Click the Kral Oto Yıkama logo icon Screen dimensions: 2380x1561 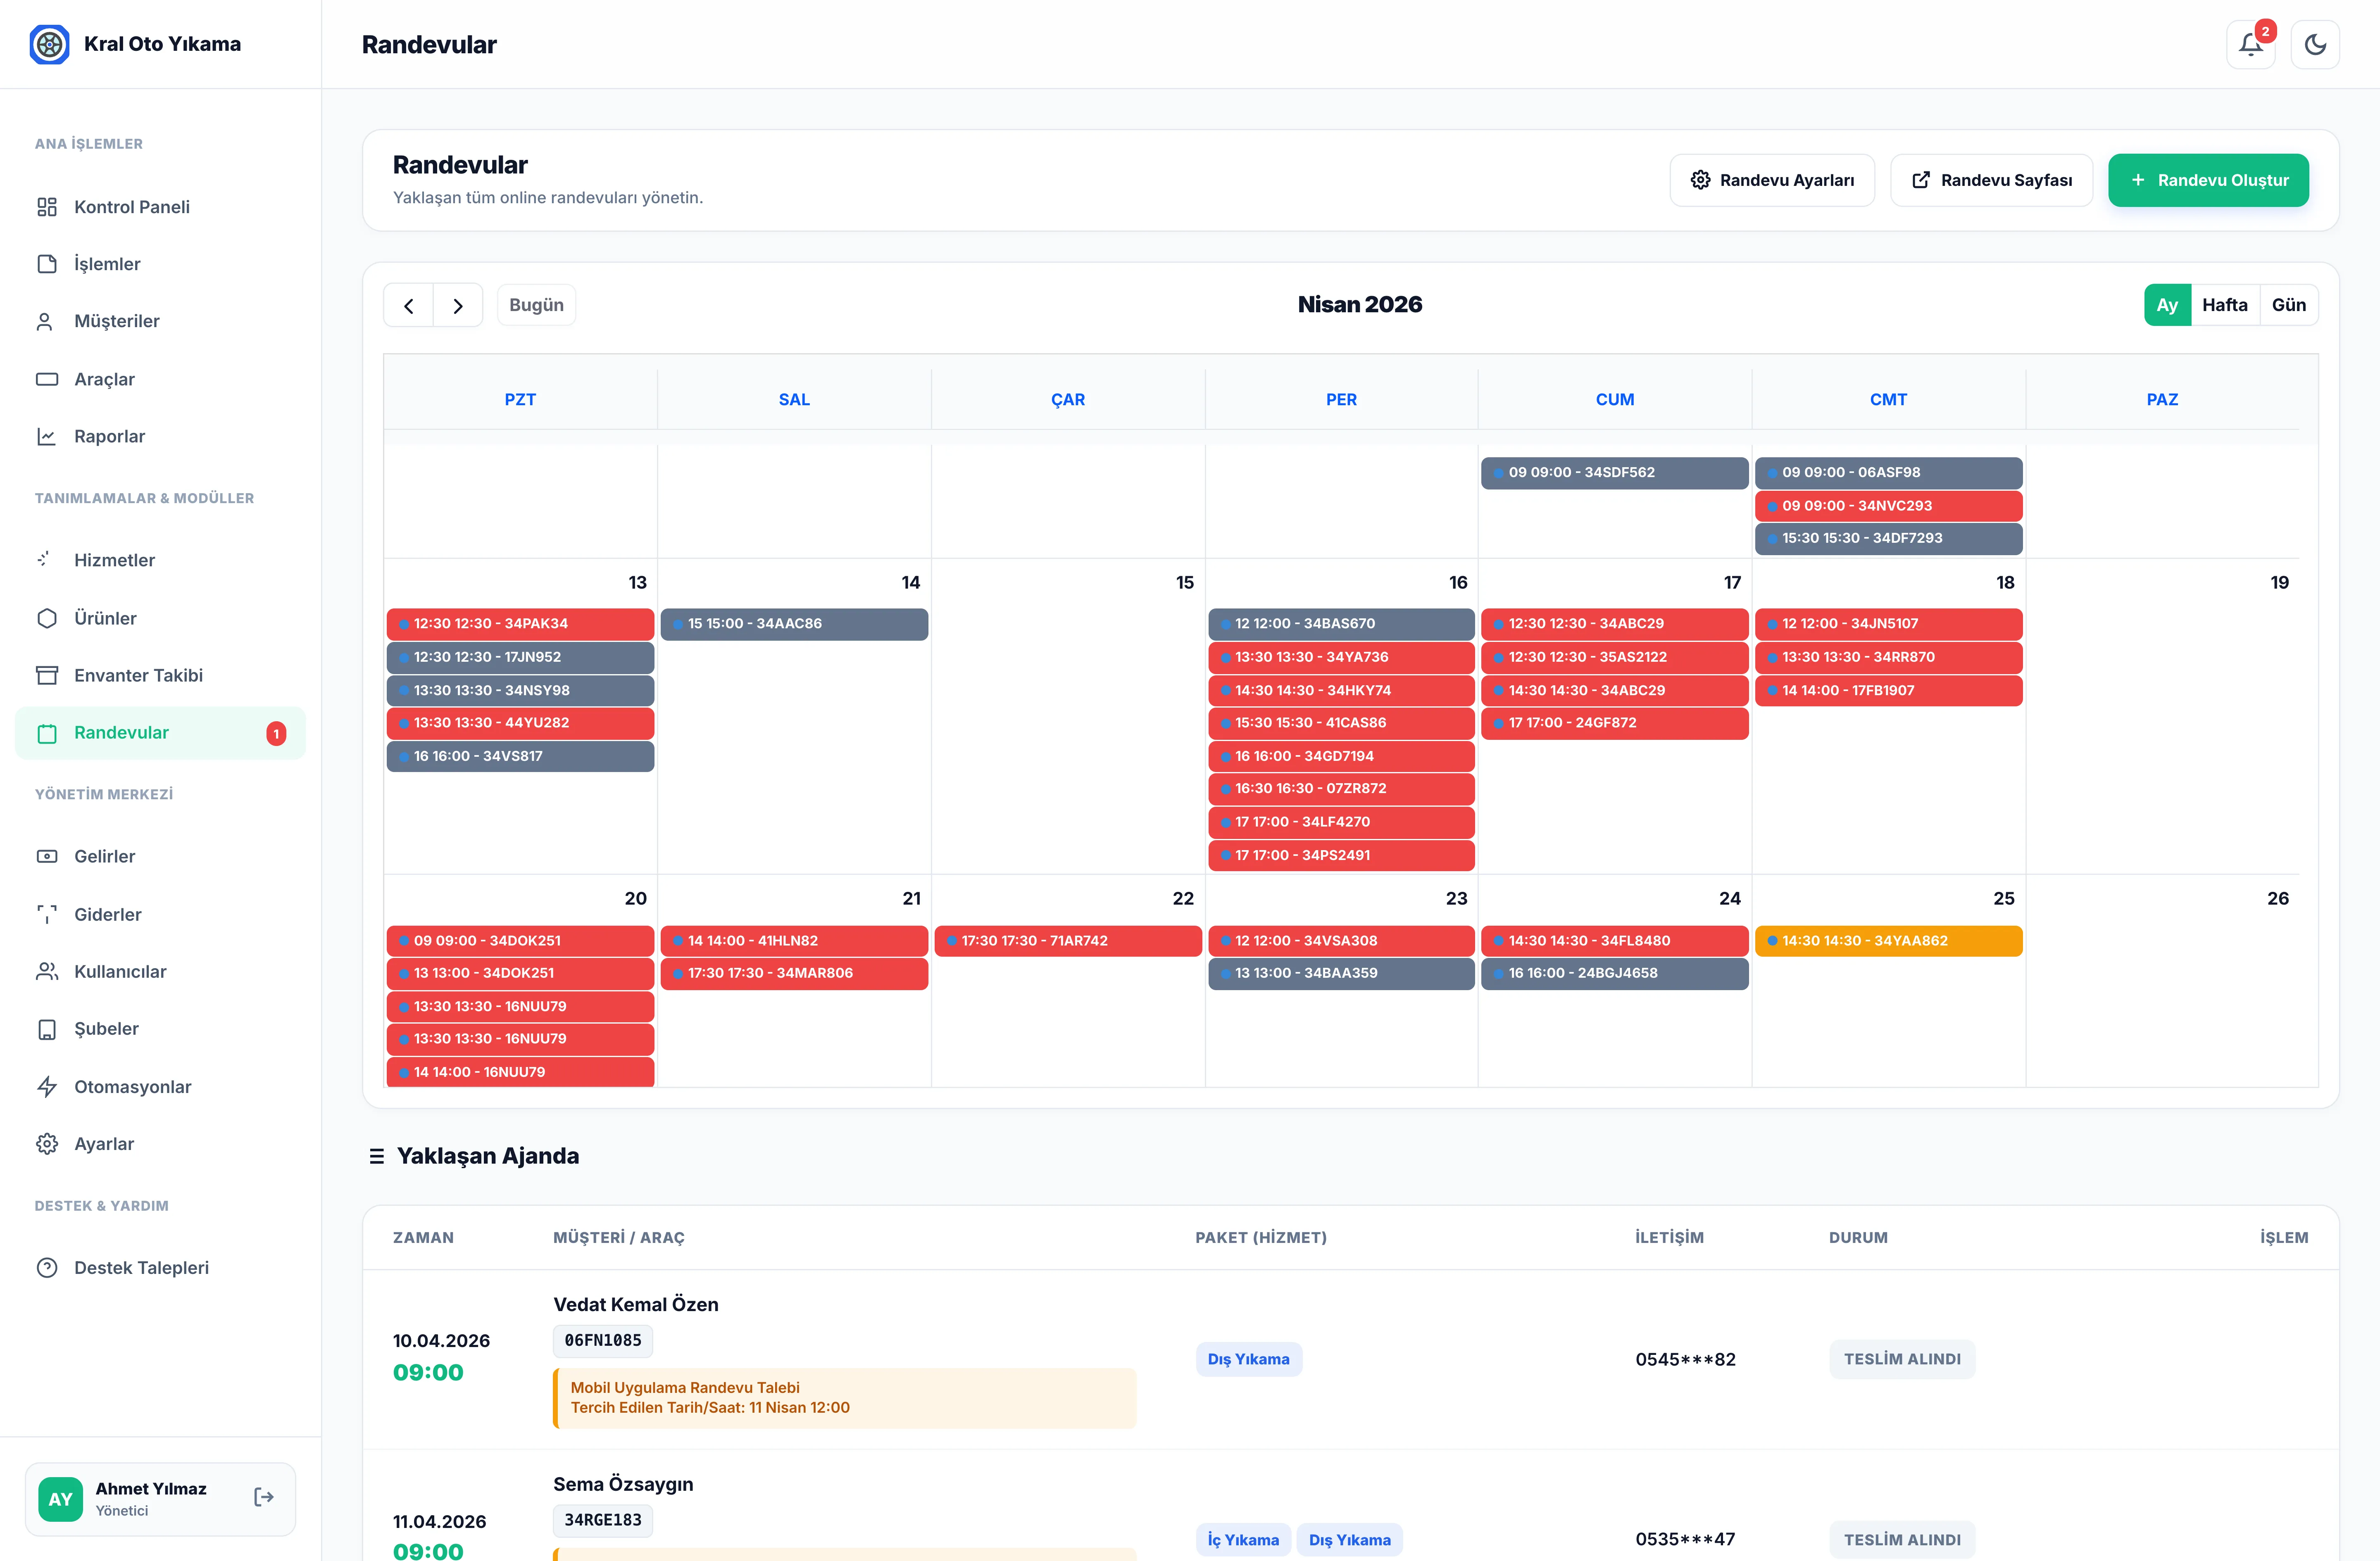click(49, 44)
